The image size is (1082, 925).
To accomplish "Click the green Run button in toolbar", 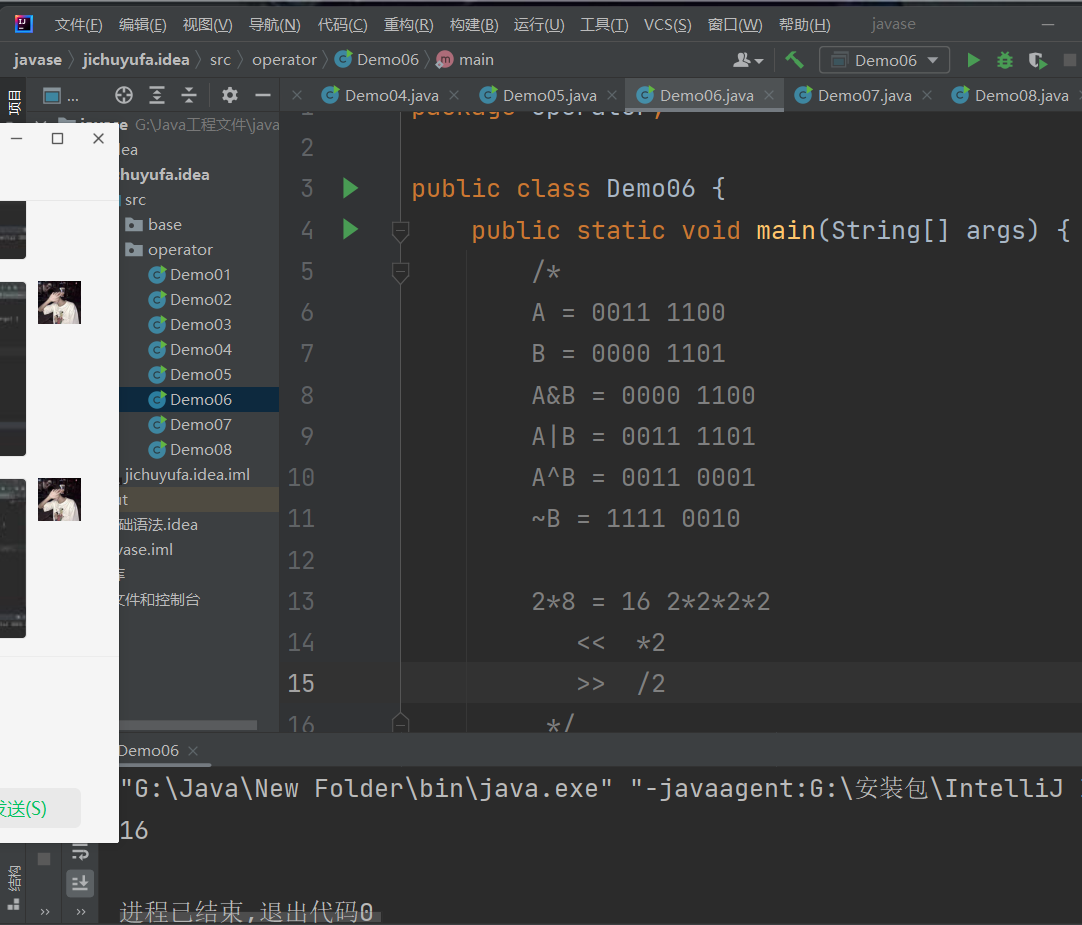I will pos(973,60).
